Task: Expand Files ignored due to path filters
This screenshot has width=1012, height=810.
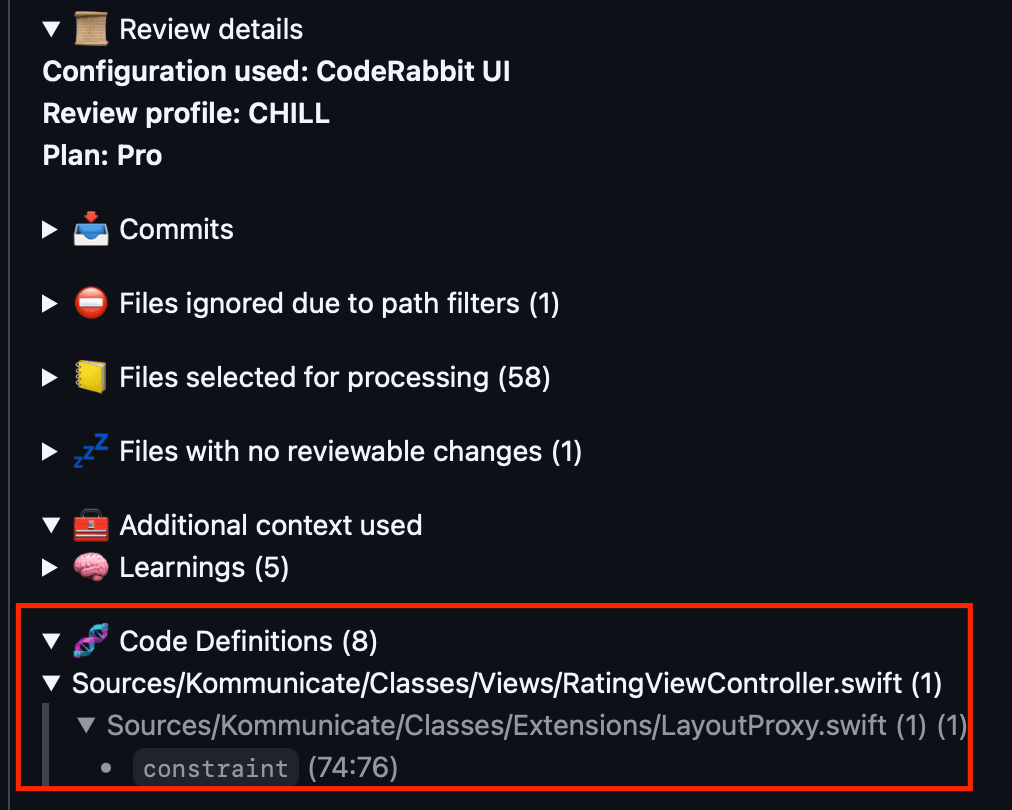Action: click(50, 302)
